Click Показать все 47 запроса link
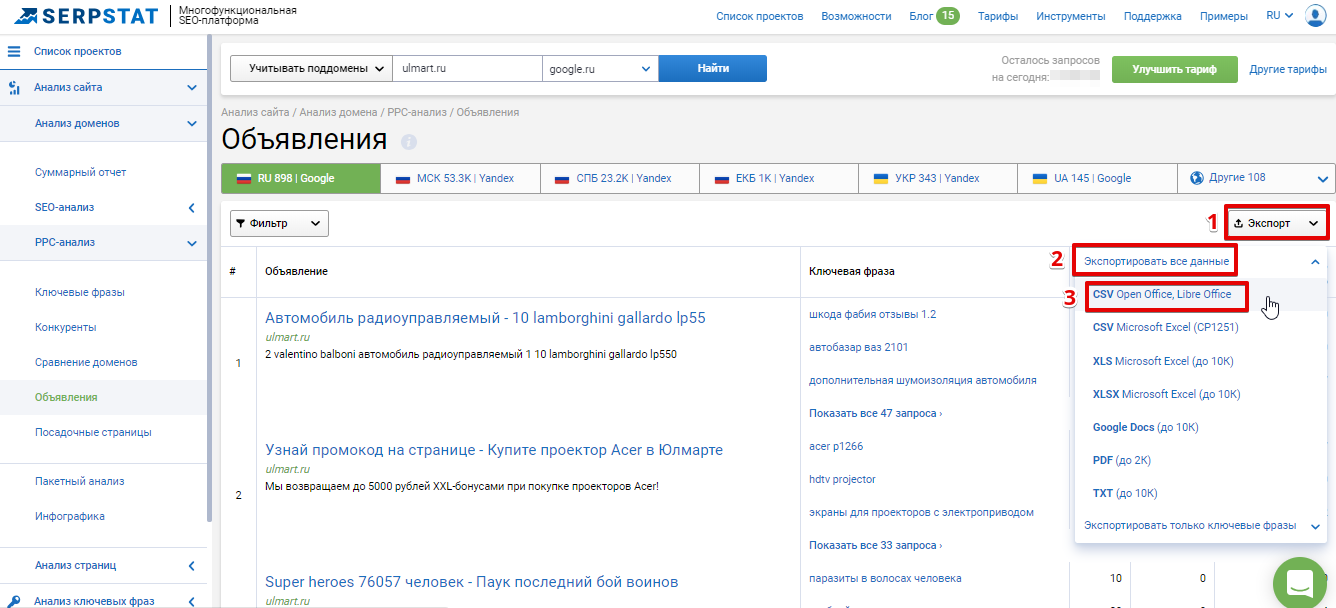The height and width of the screenshot is (608, 1336). [875, 414]
